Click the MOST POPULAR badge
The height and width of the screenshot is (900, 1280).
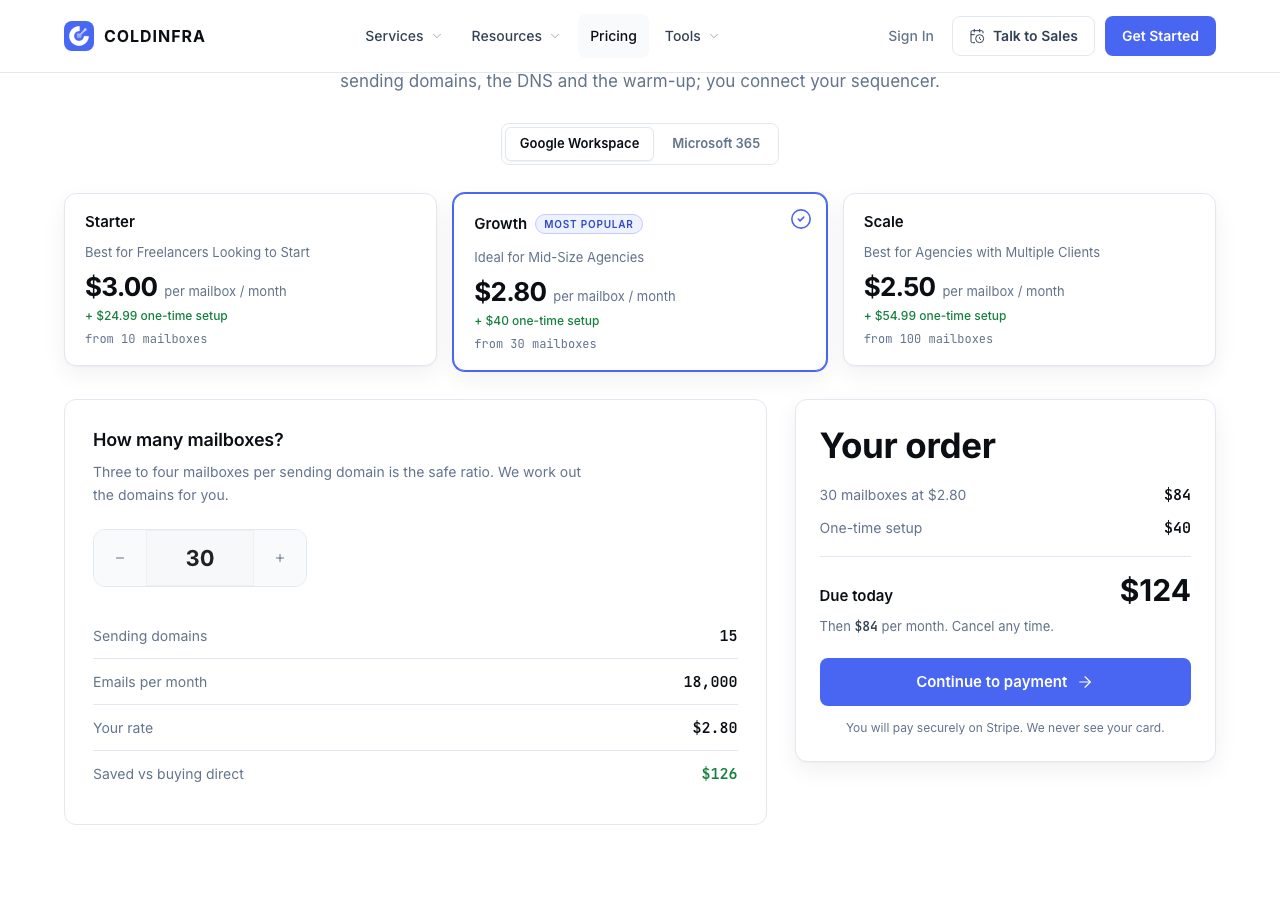point(589,224)
